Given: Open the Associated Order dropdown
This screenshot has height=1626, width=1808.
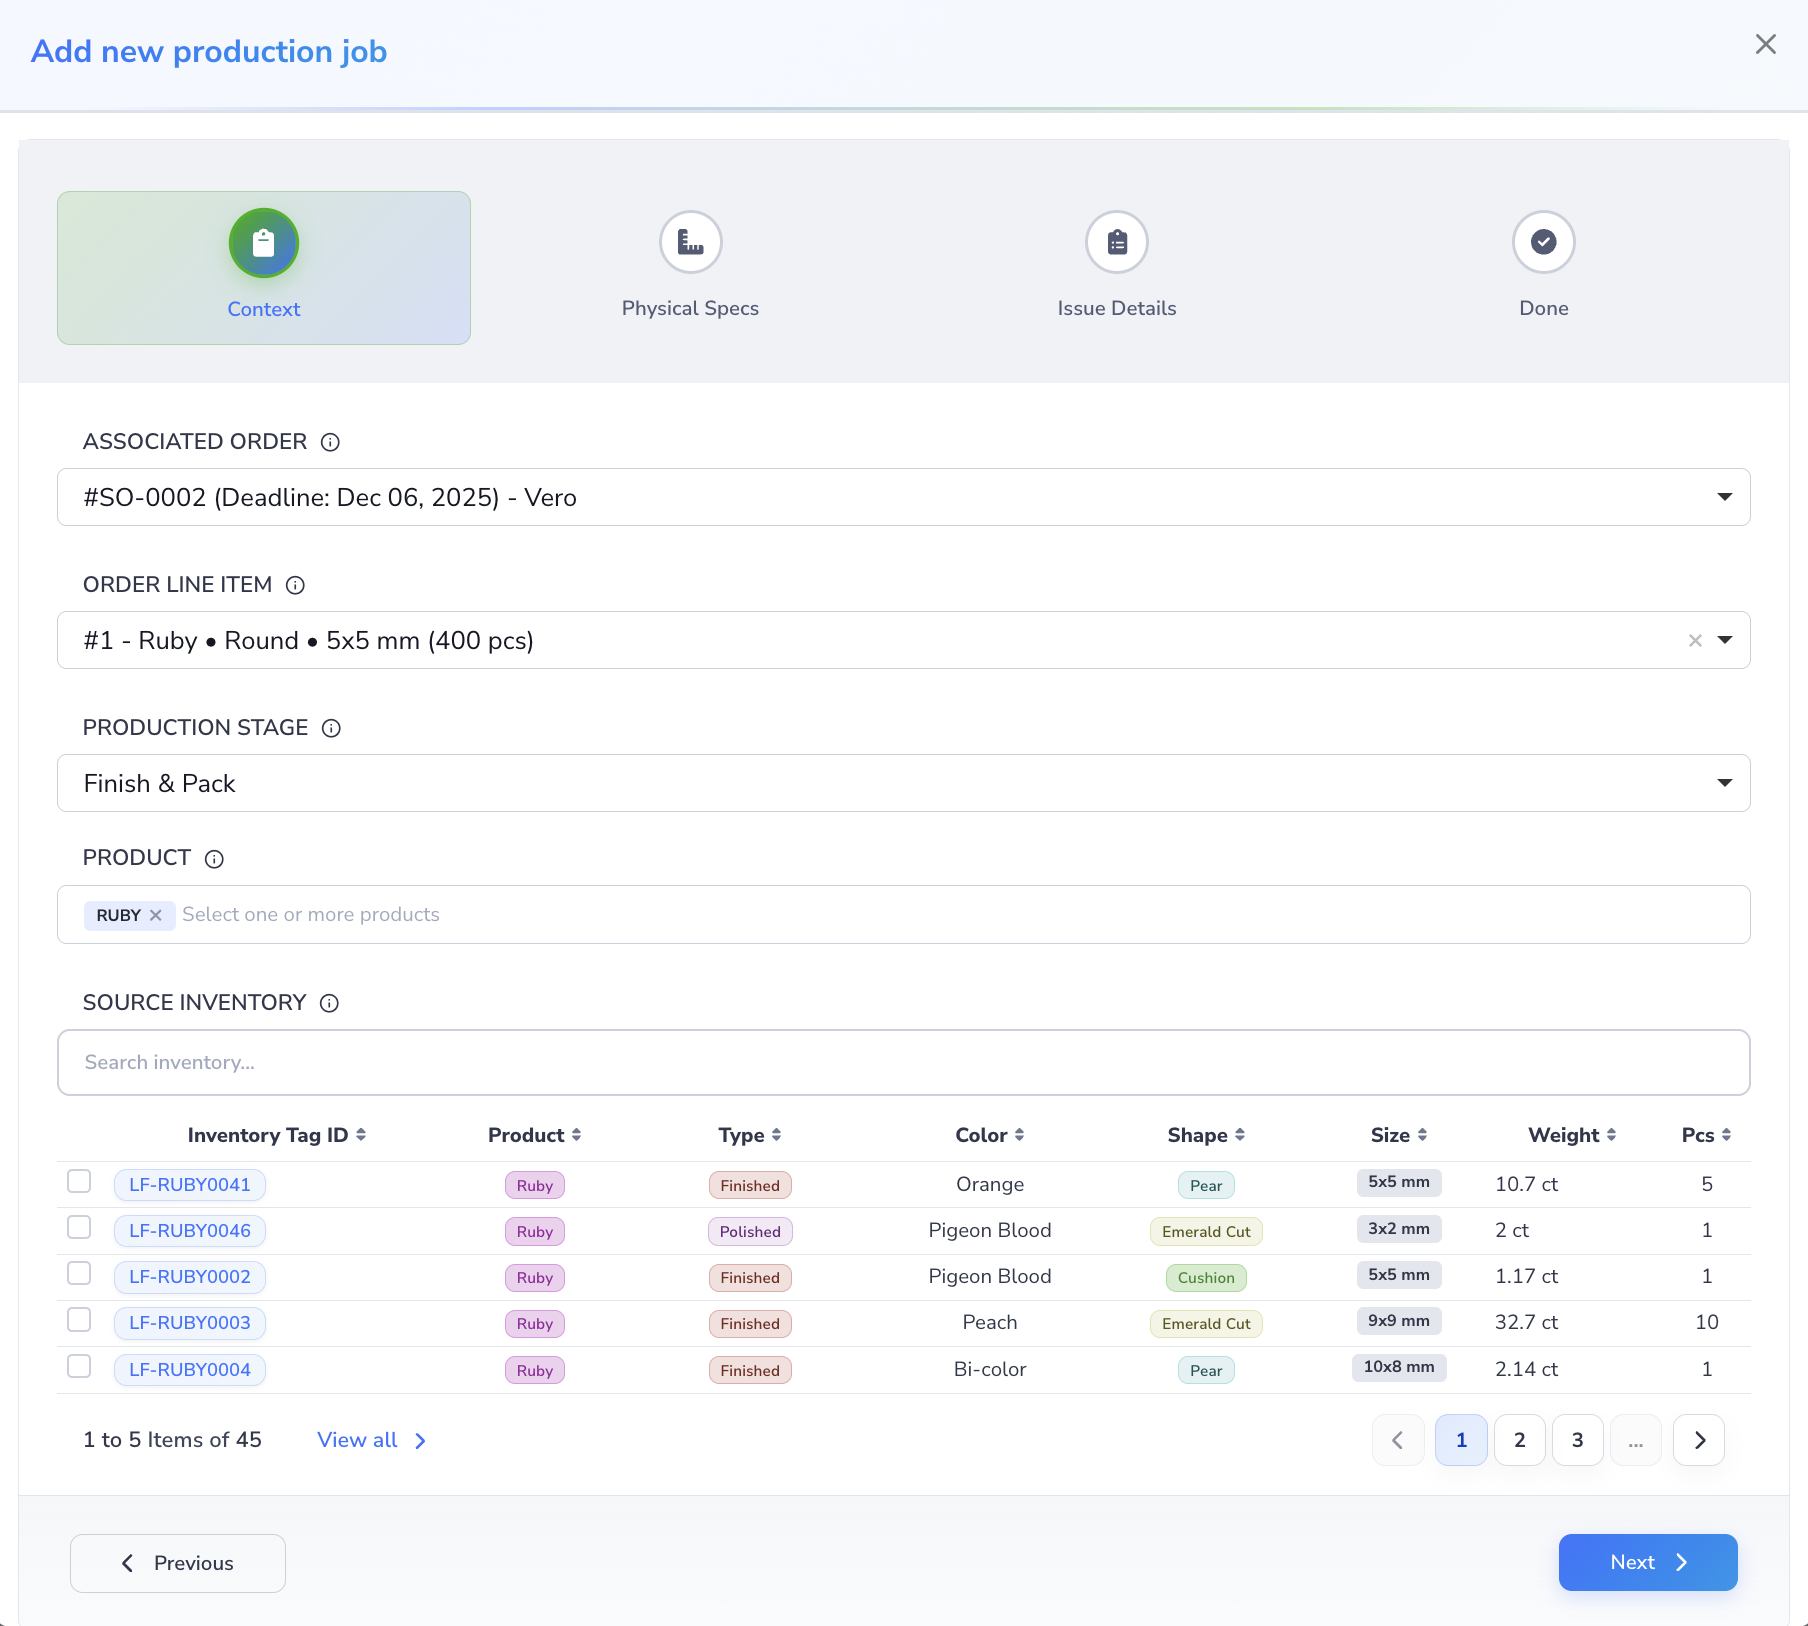Looking at the screenshot, I should [904, 497].
